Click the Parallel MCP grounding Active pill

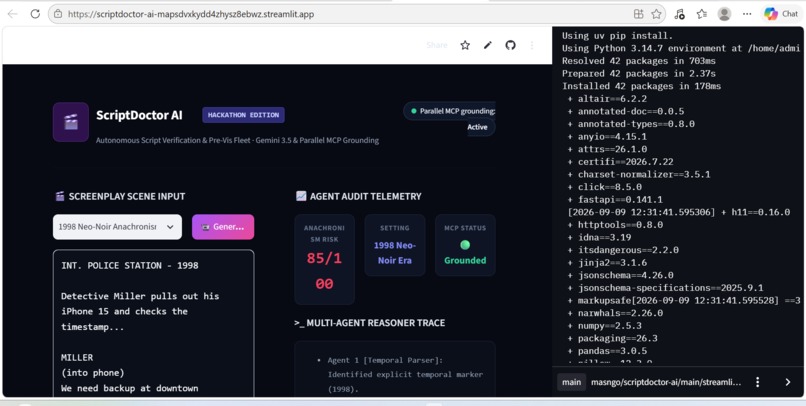click(x=450, y=119)
